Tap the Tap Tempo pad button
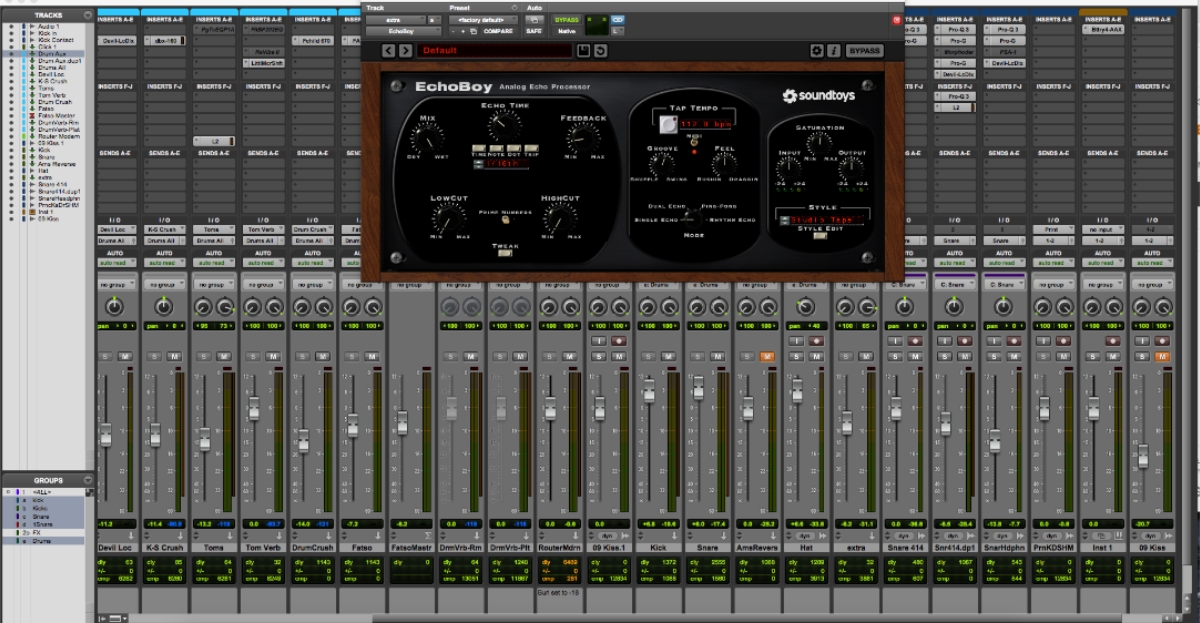 click(x=669, y=125)
